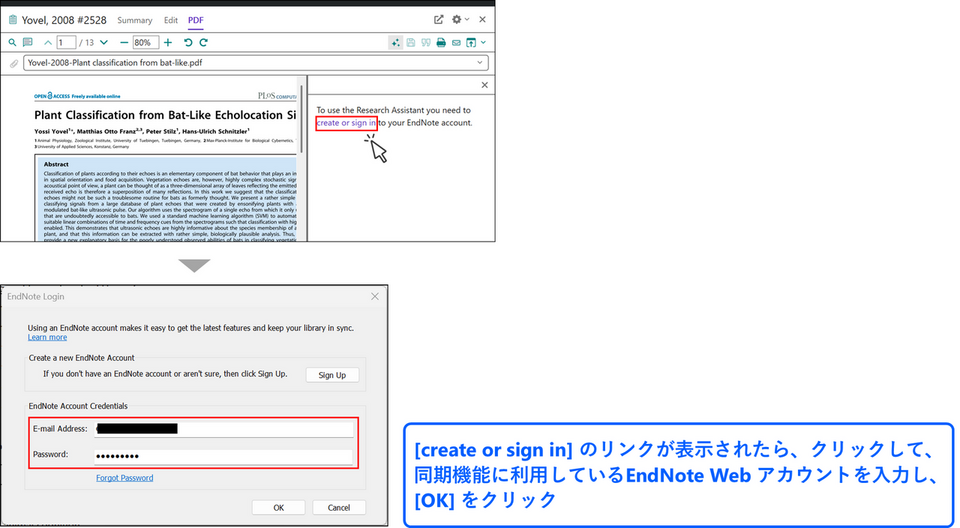Switch to the Edit tab
Image resolution: width=960 pixels, height=528 pixels.
[x=171, y=20]
